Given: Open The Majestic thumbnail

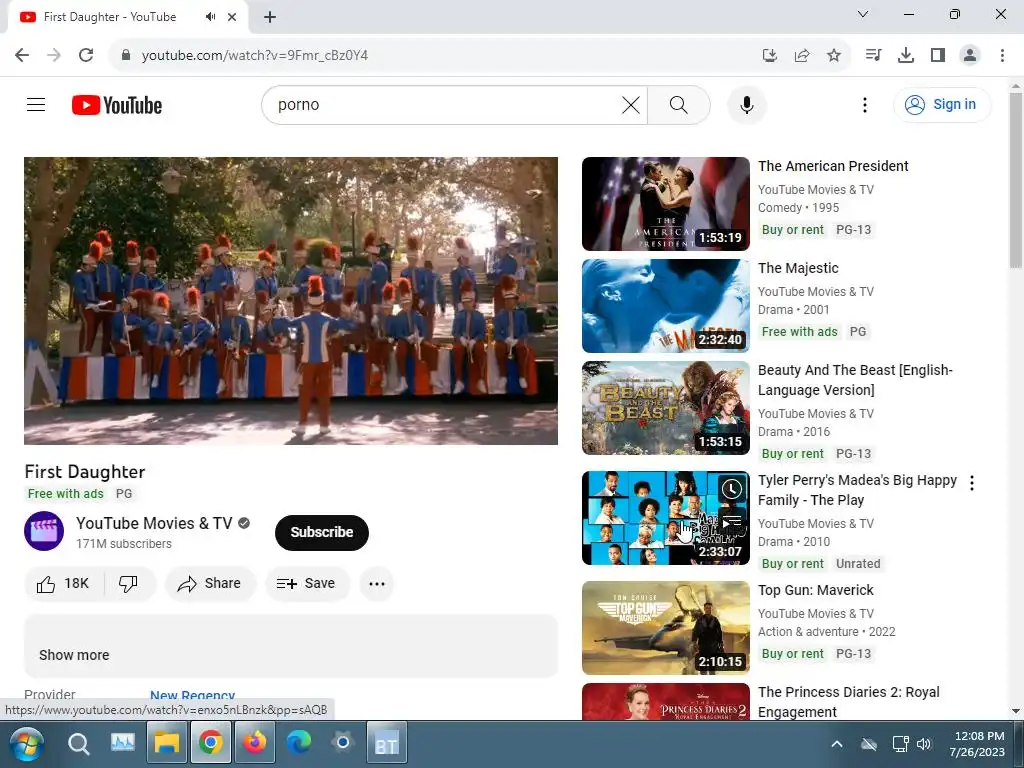Looking at the screenshot, I should click(665, 306).
